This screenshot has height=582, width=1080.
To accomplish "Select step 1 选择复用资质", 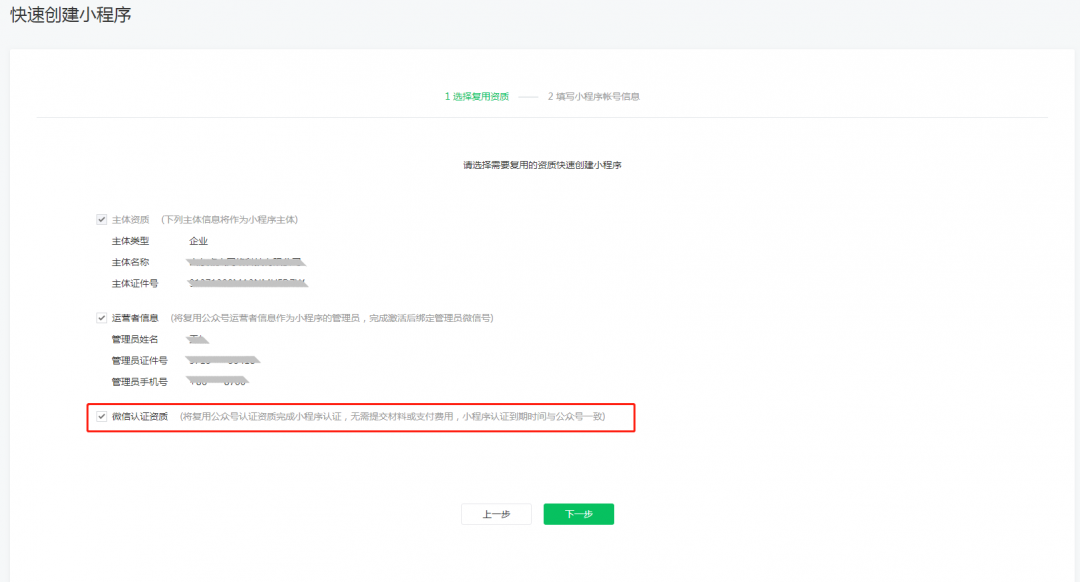I will click(x=476, y=97).
